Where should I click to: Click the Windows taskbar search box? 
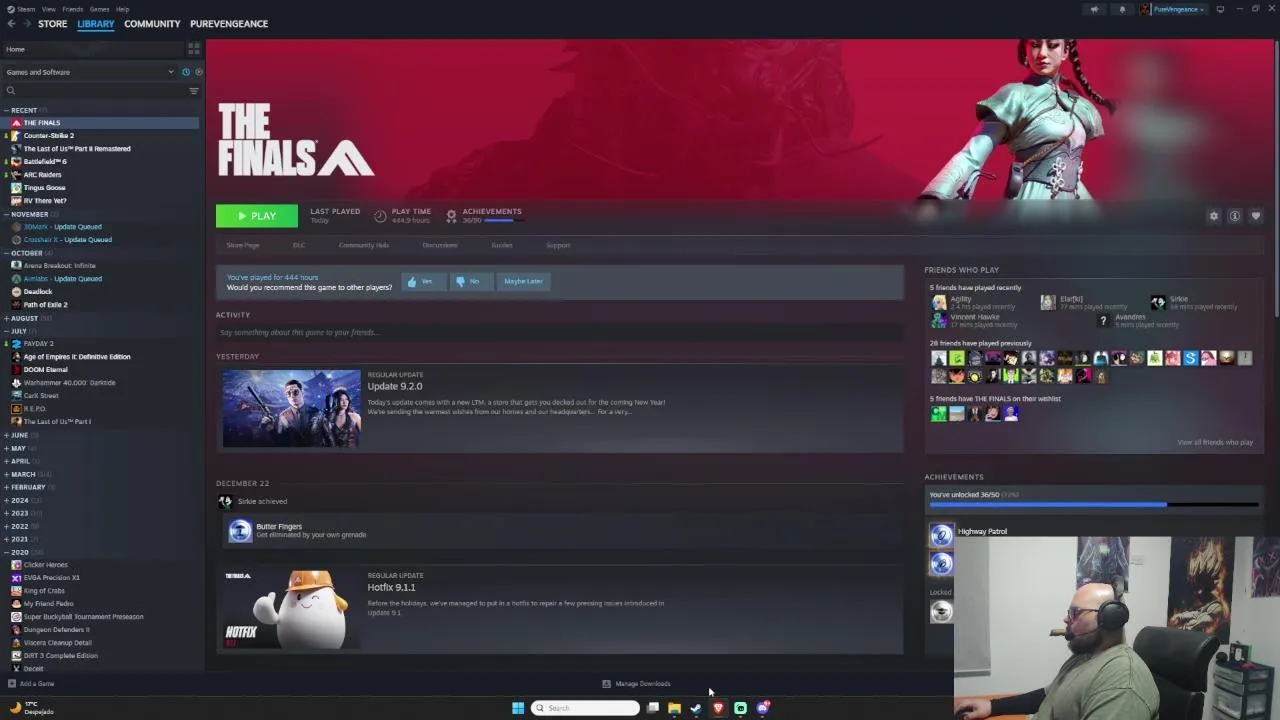[x=585, y=708]
